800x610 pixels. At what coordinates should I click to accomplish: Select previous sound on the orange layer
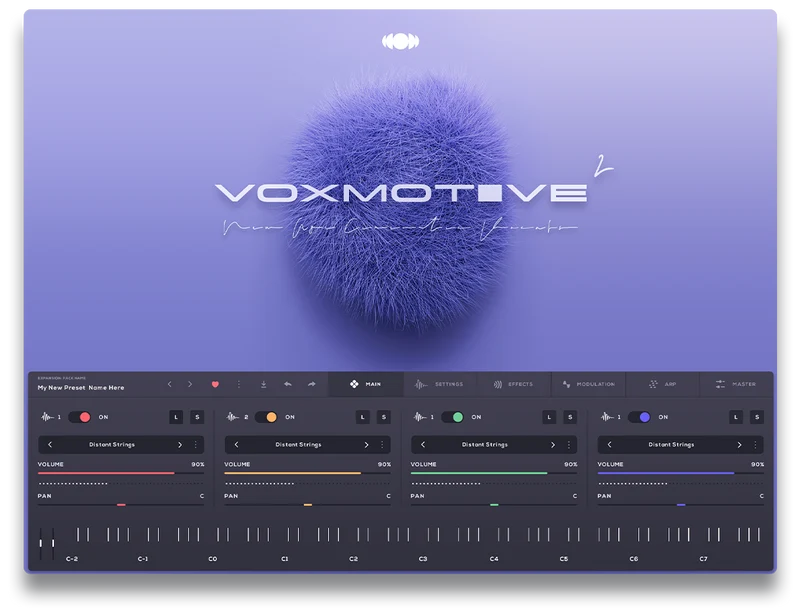tap(236, 445)
